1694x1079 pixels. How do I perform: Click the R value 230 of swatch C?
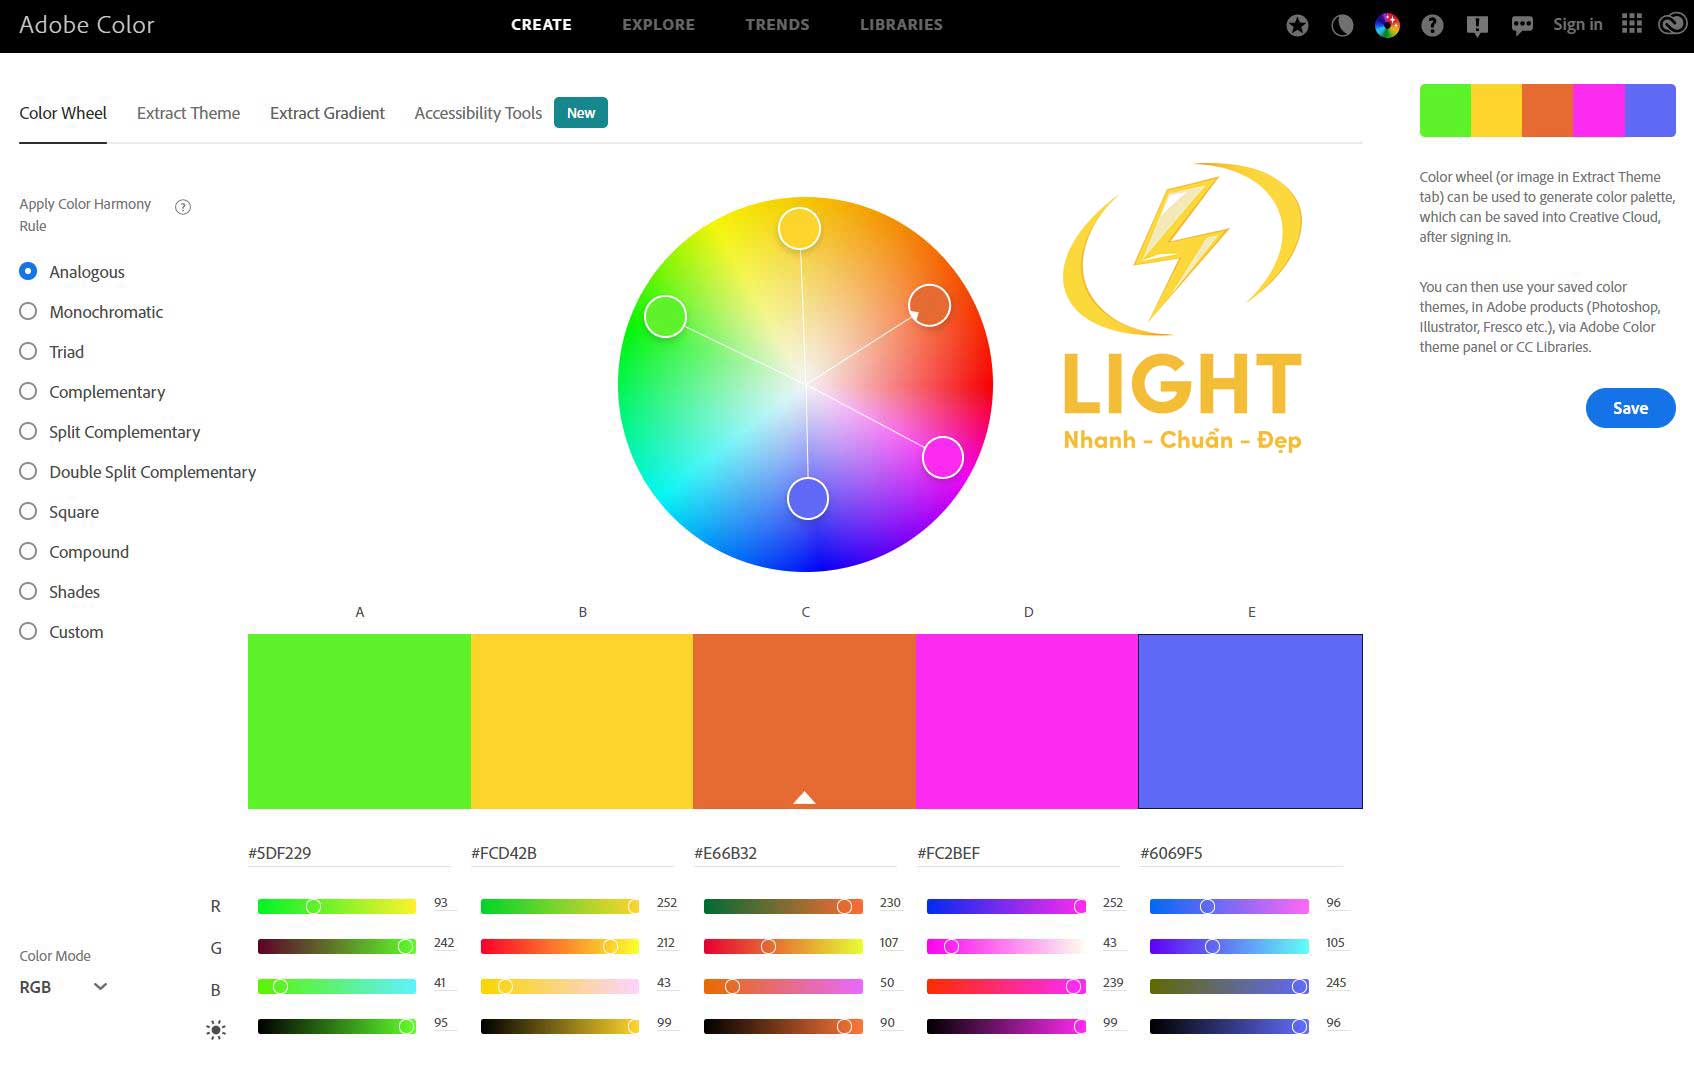tap(890, 903)
